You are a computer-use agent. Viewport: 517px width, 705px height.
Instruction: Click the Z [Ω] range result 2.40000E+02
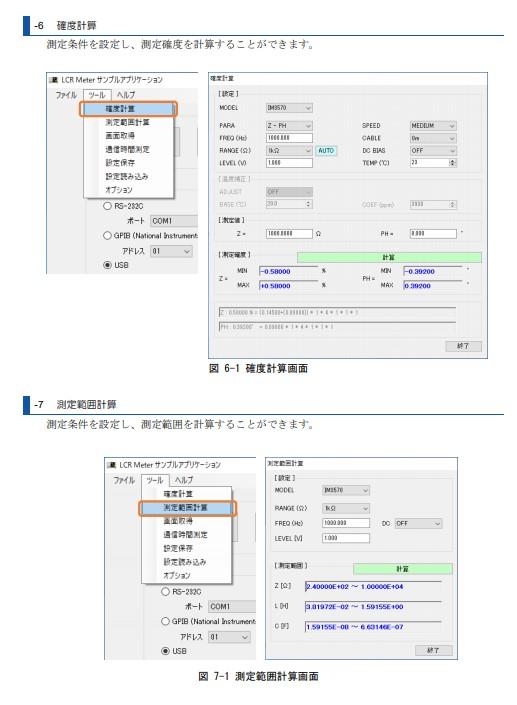(373, 587)
